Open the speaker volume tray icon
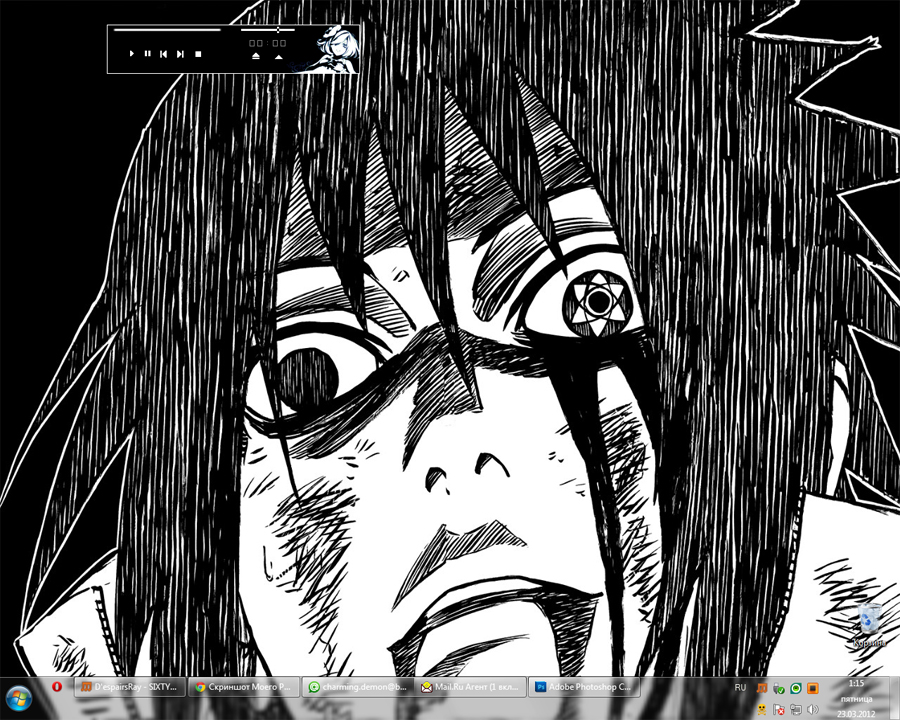The width and height of the screenshot is (900, 720). pyautogui.click(x=813, y=710)
